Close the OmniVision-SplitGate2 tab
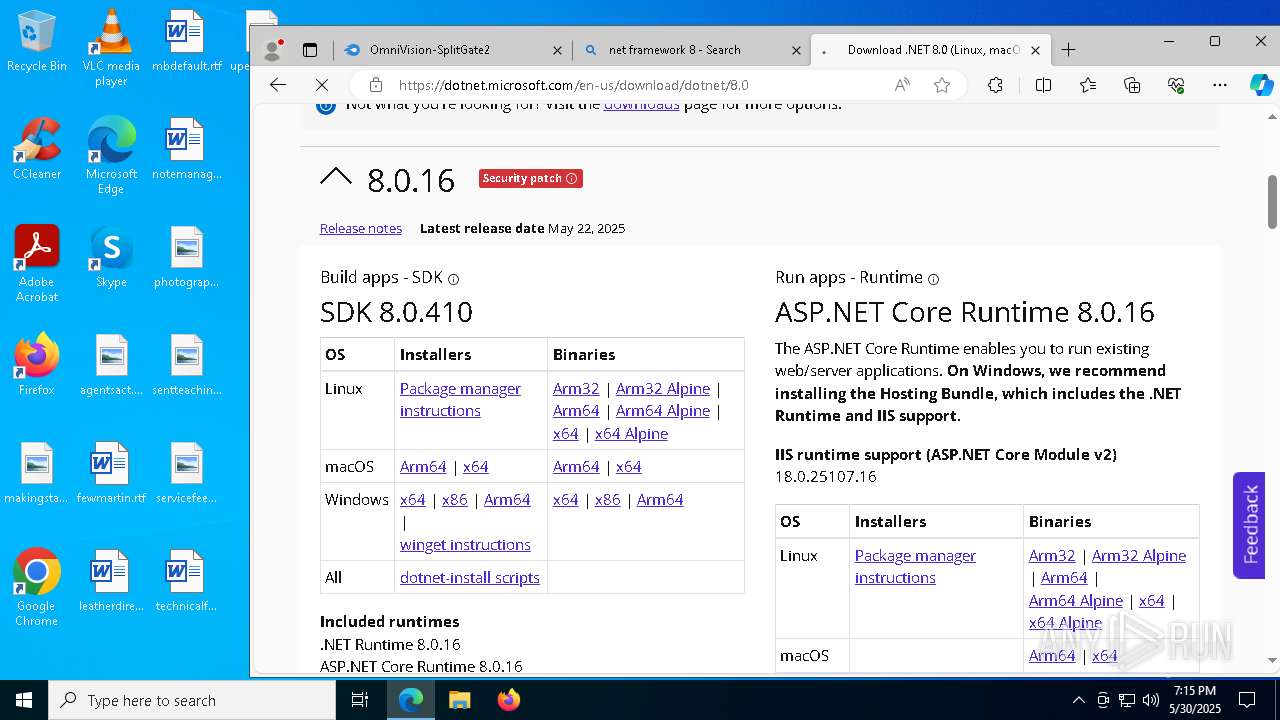The image size is (1280, 720). click(558, 49)
